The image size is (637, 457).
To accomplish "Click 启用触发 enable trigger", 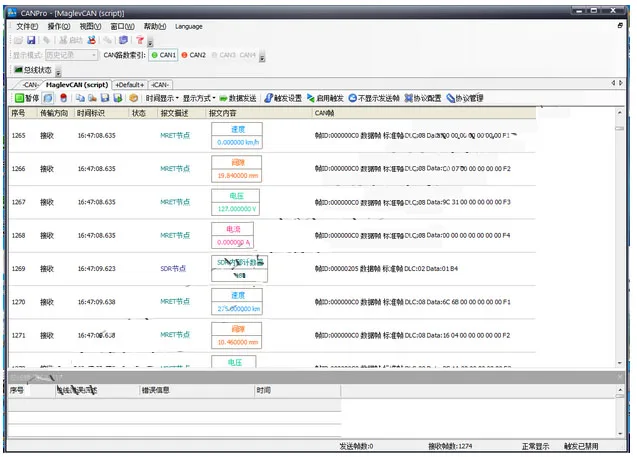I will point(325,98).
